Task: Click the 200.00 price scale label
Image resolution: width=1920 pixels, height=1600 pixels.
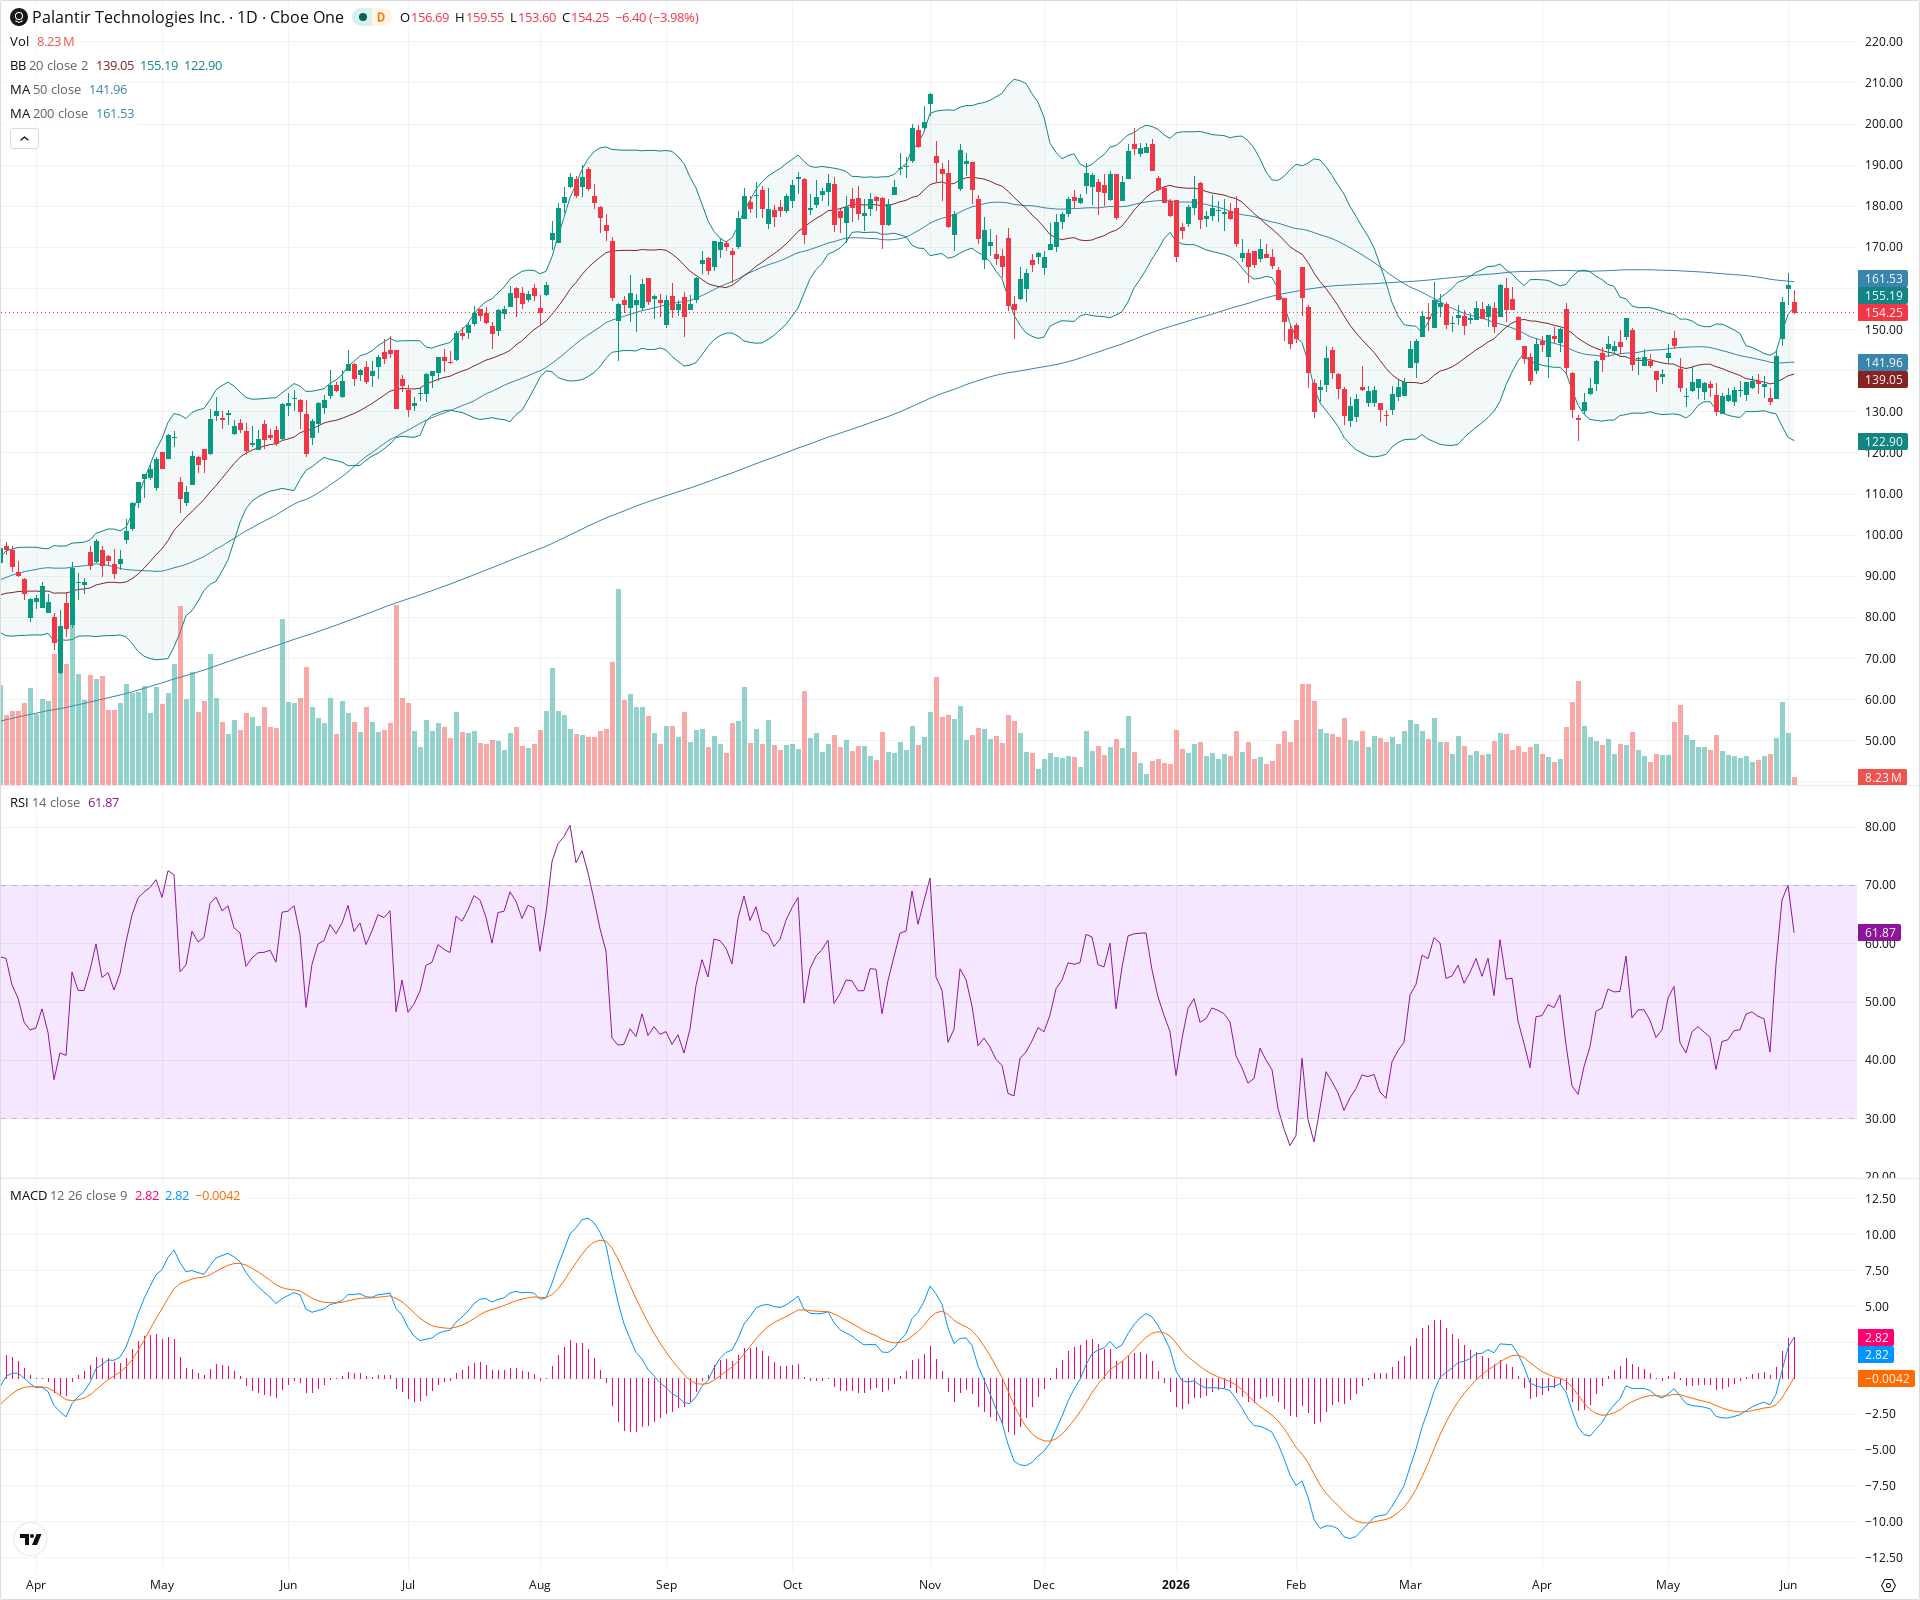Action: [x=1884, y=123]
